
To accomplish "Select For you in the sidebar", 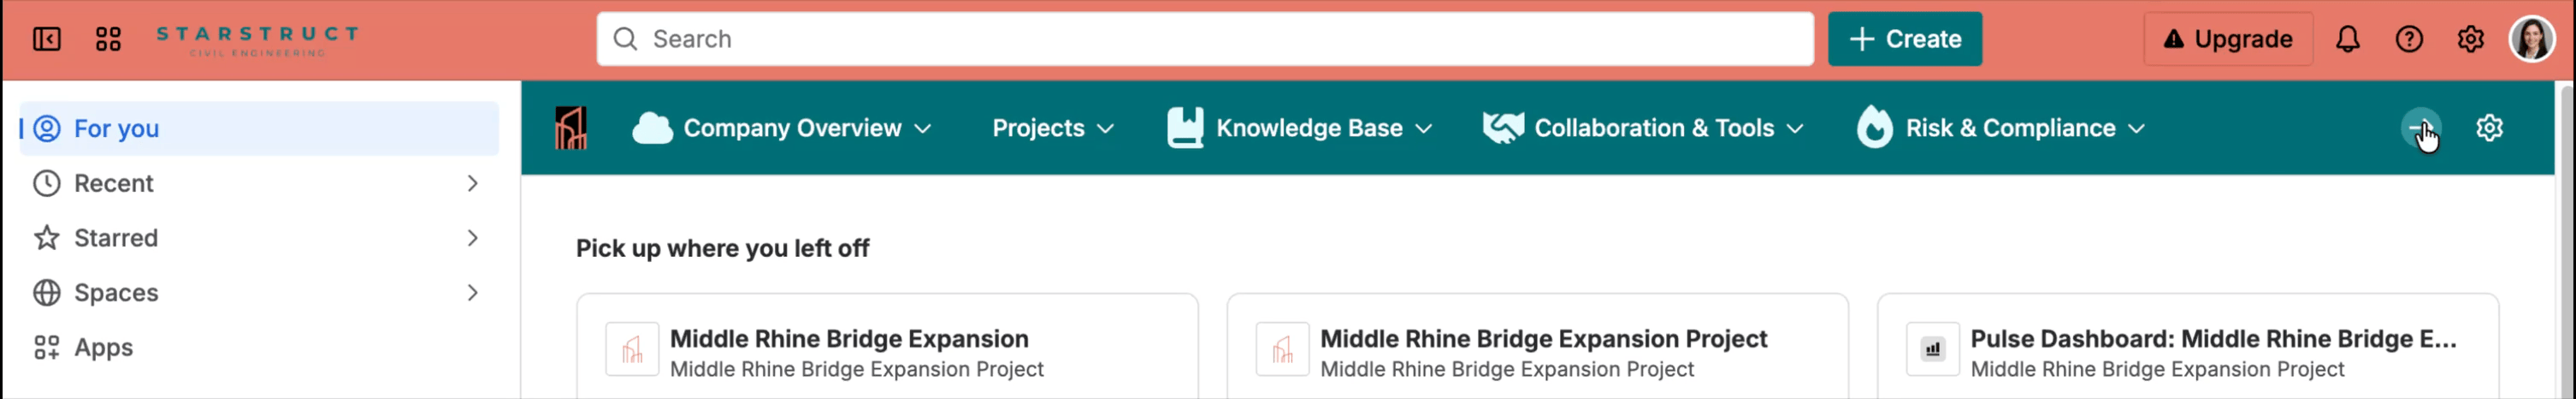I will [x=259, y=128].
